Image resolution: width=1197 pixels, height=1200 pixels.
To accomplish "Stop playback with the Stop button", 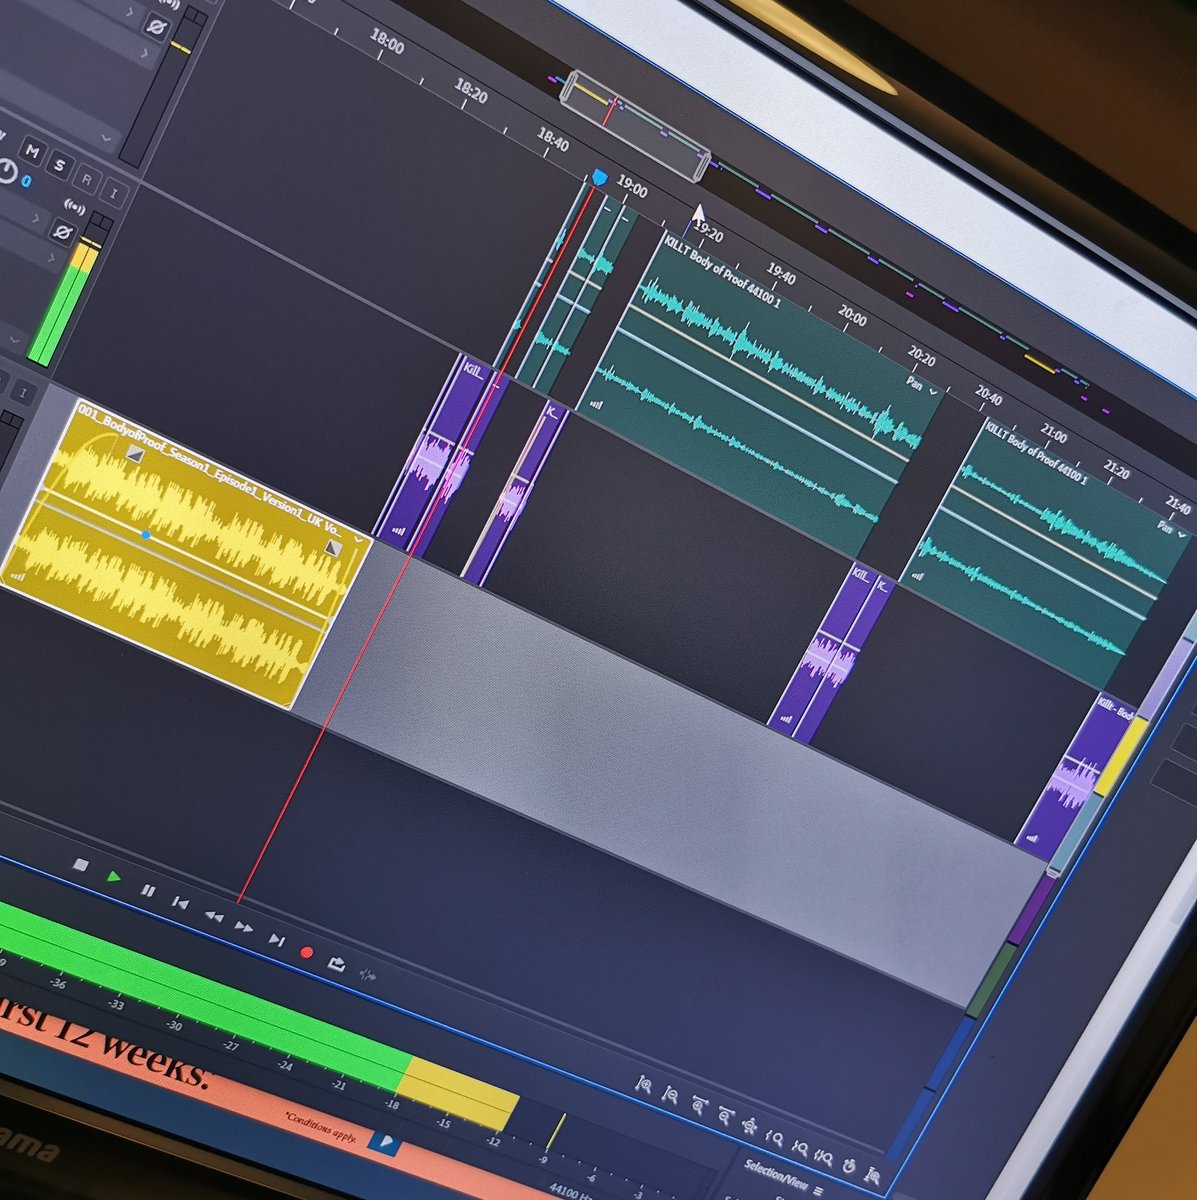I will pyautogui.click(x=82, y=864).
